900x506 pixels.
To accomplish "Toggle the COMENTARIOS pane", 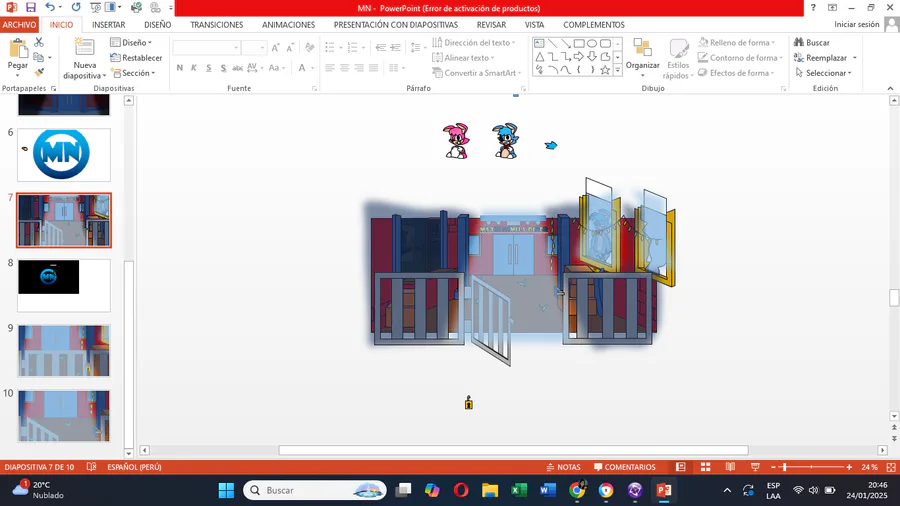I will [x=624, y=467].
